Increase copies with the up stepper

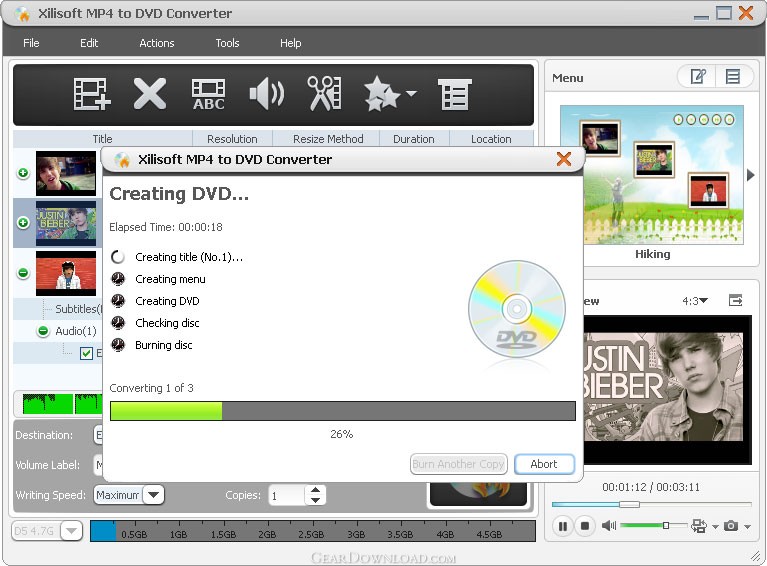click(x=316, y=490)
